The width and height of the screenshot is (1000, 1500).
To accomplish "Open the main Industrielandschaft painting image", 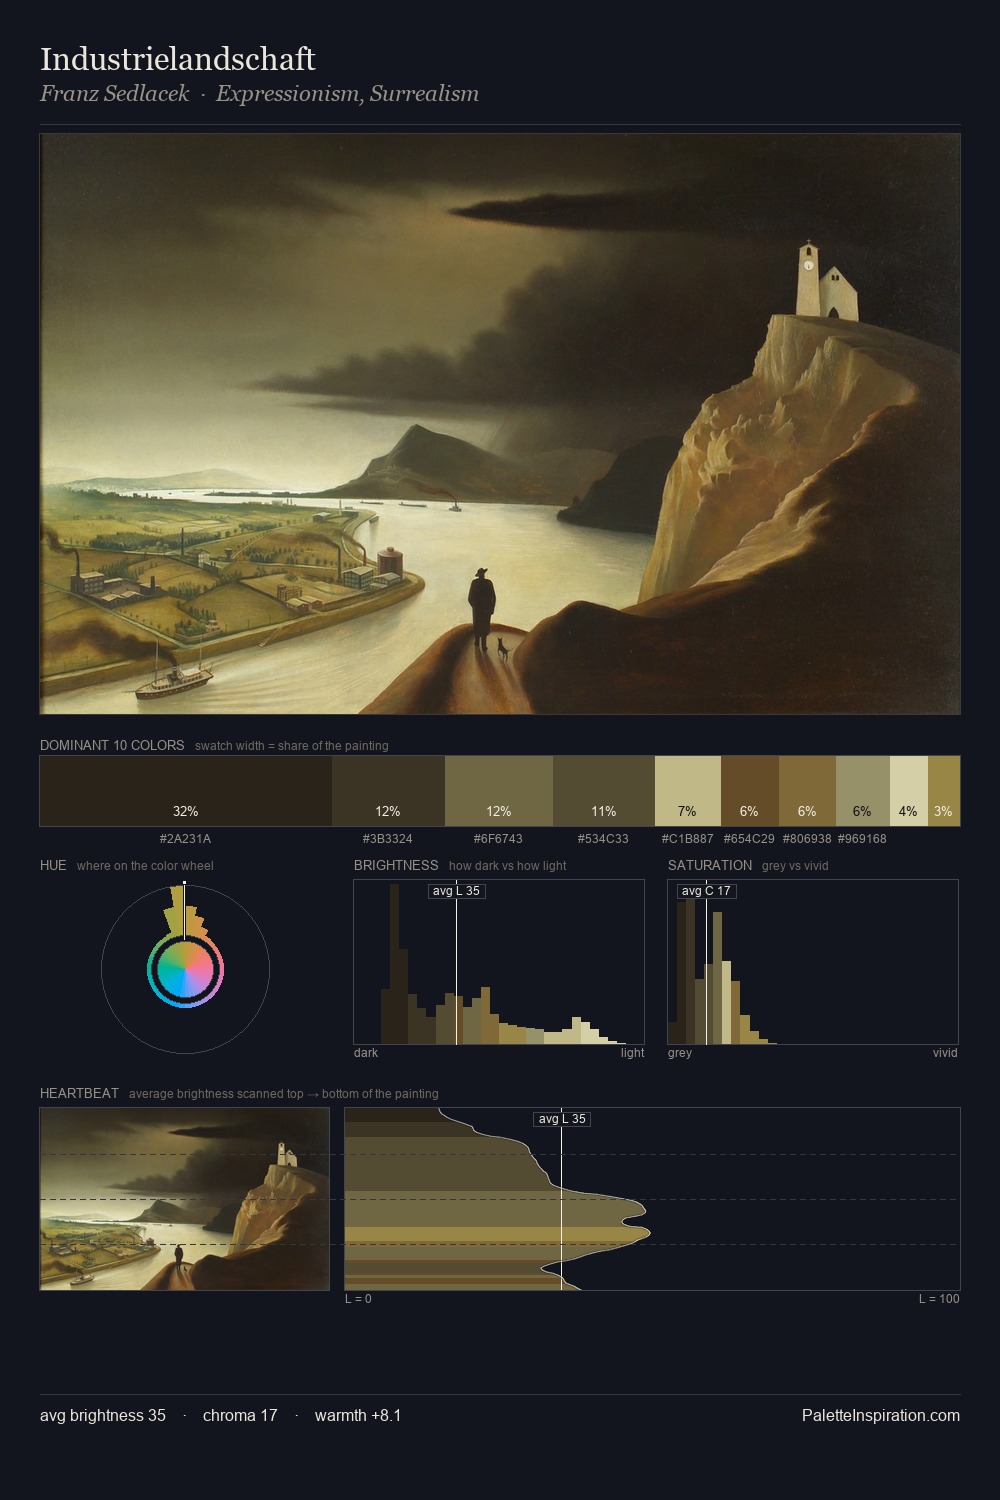I will [500, 424].
